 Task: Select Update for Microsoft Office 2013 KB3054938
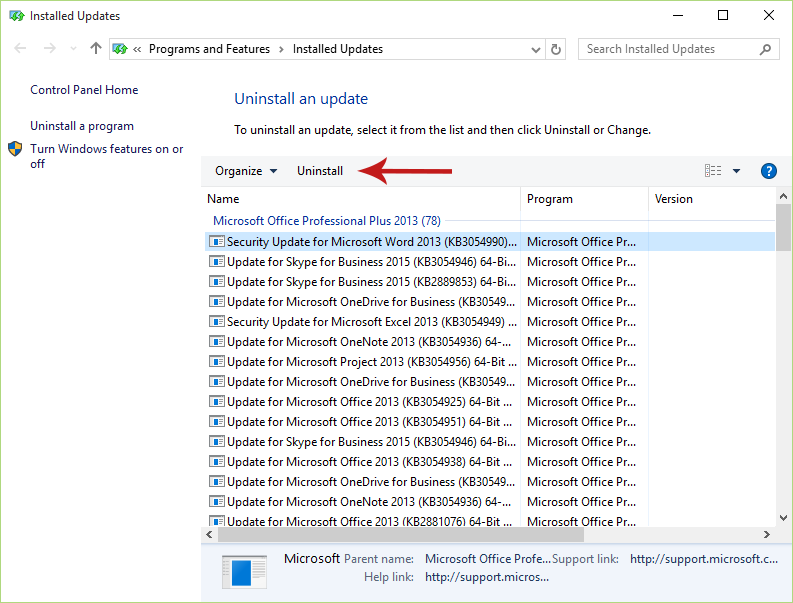[x=490, y=462]
